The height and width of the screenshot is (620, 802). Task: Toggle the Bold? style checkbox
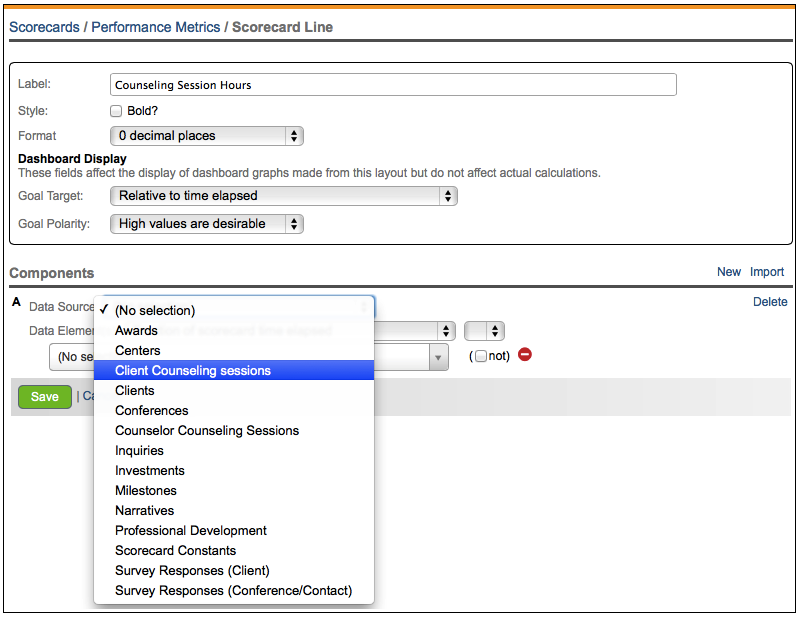[x=116, y=111]
